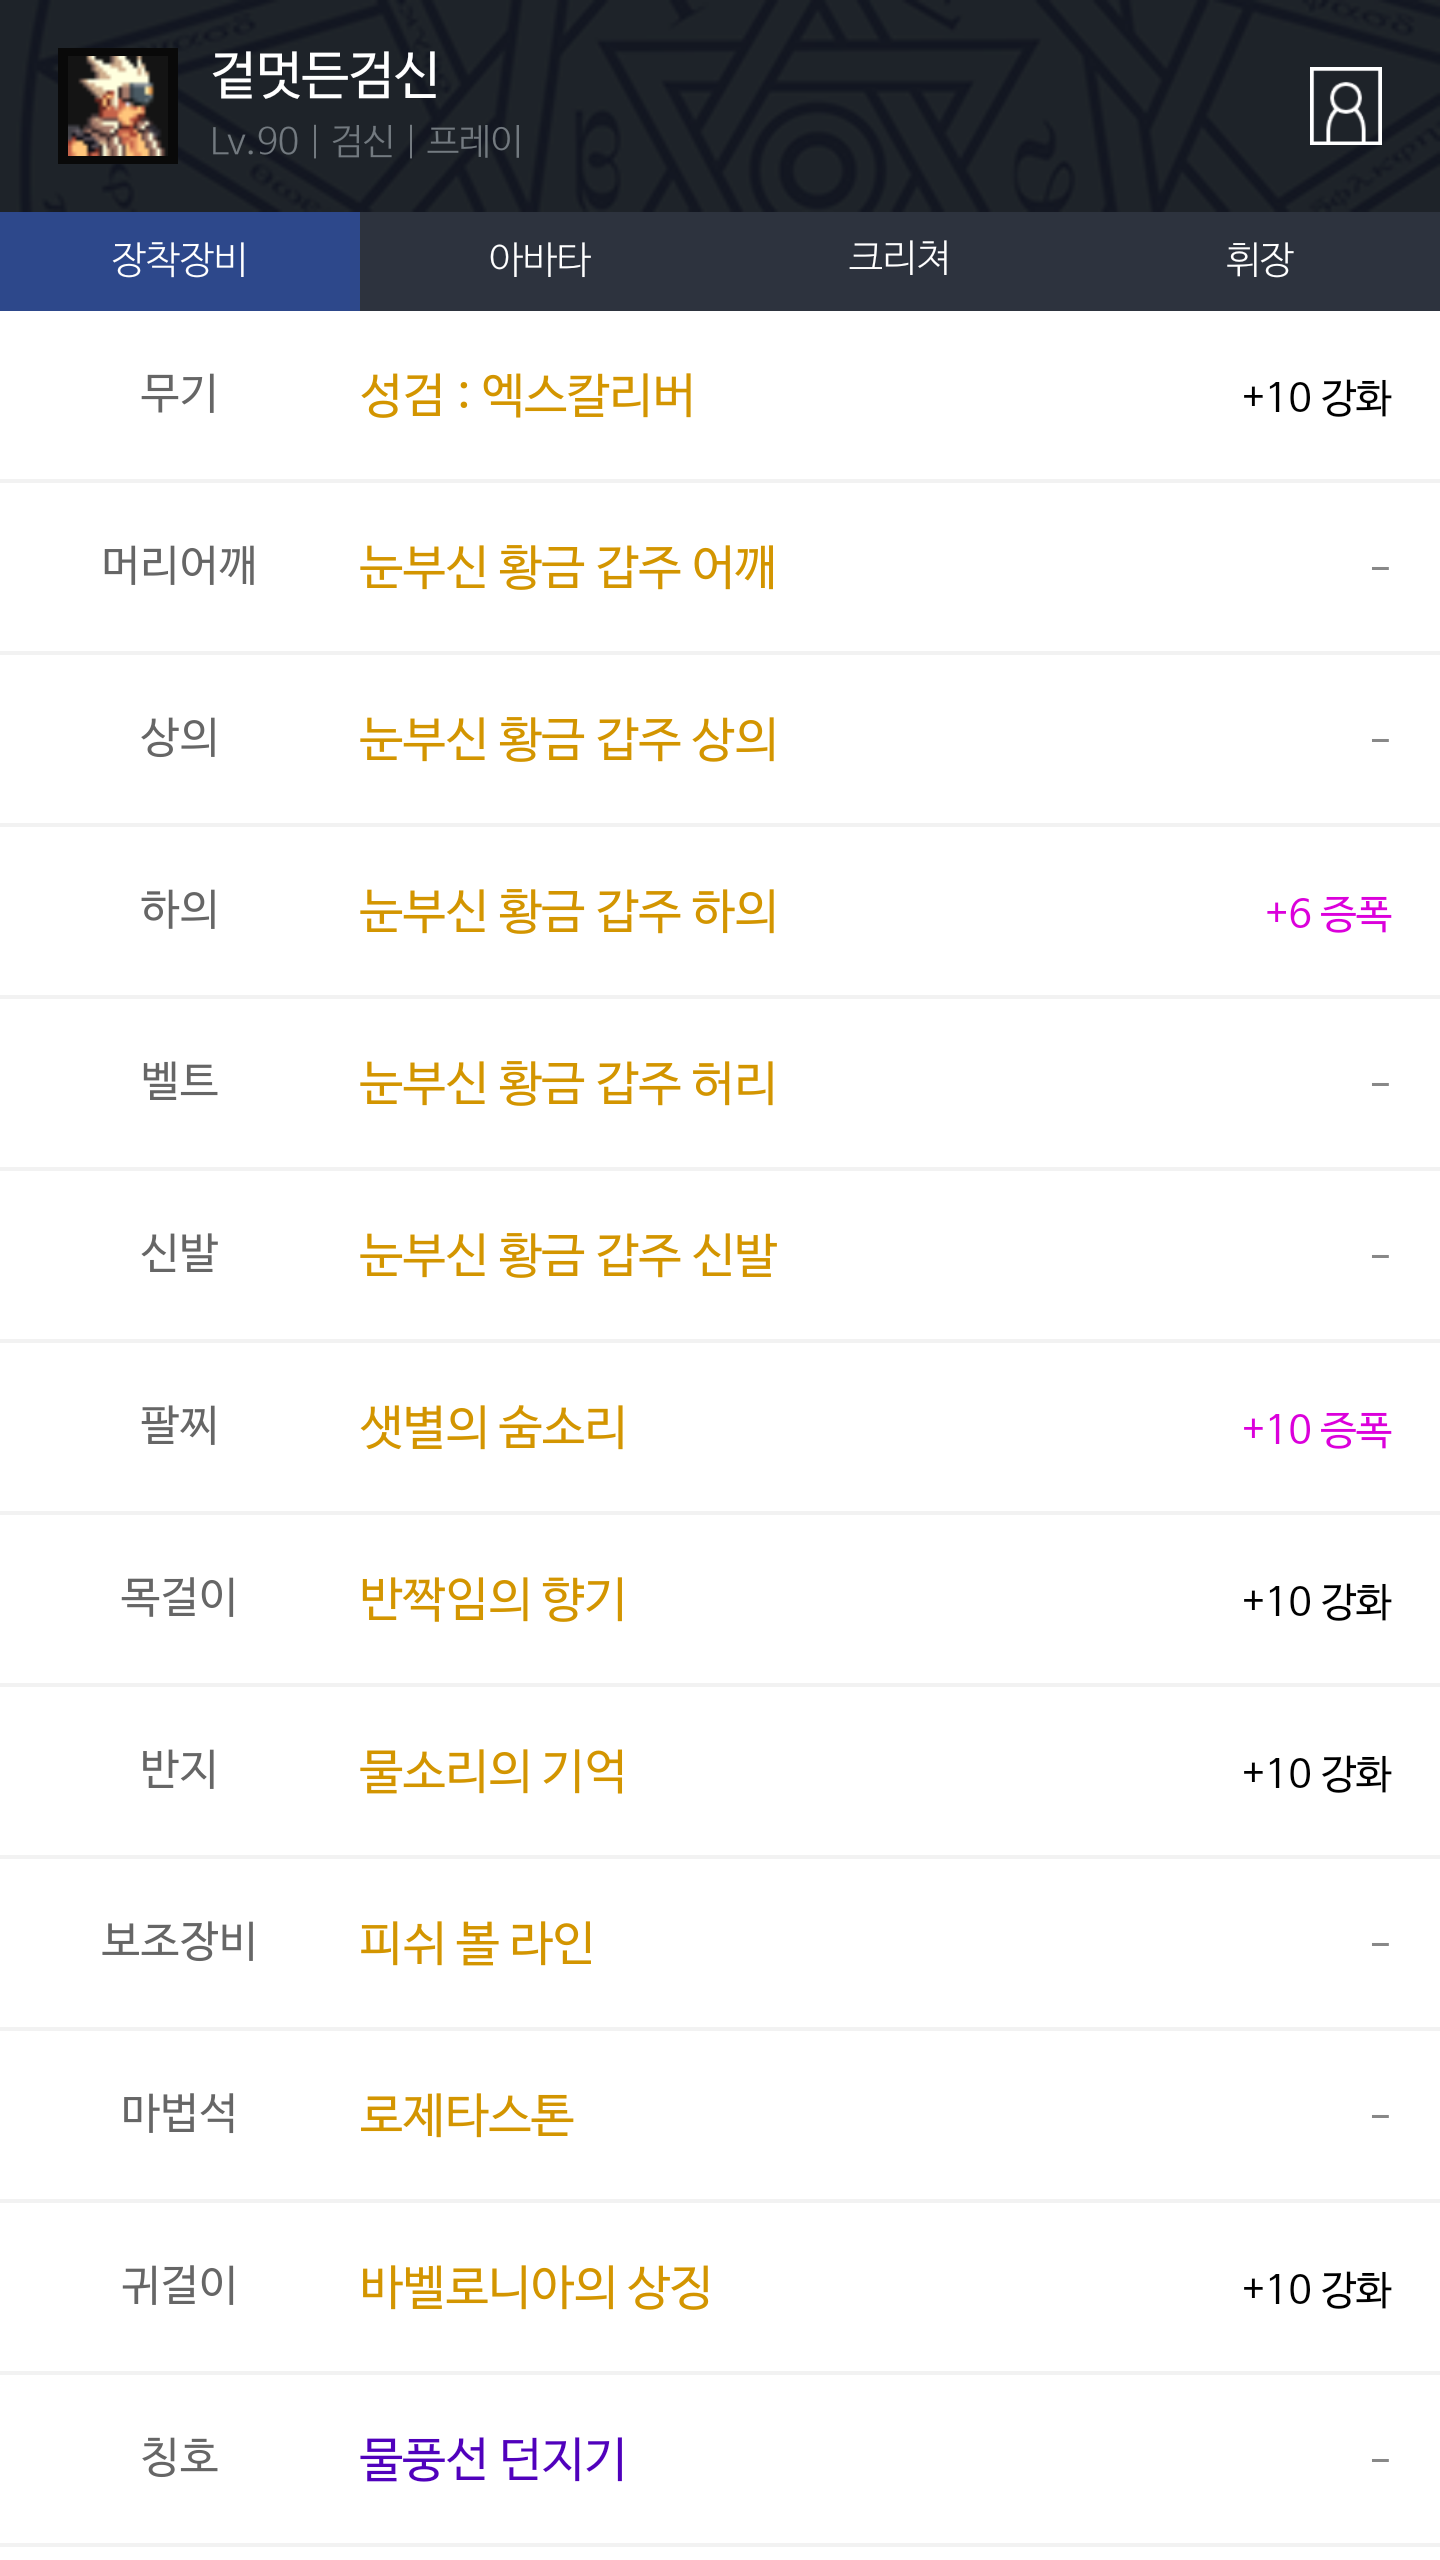Open bracelet item 샛별의 숨소리
Image resolution: width=1440 pixels, height=2560 pixels.
point(492,1427)
